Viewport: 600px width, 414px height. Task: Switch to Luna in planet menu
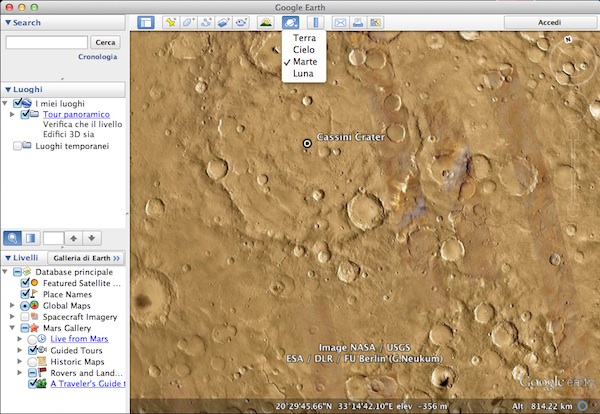[x=304, y=73]
